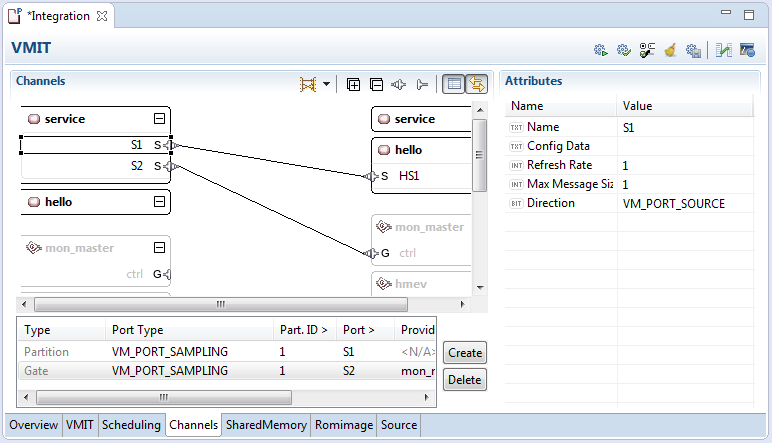Toggle the yellow arrows link button

coord(476,84)
